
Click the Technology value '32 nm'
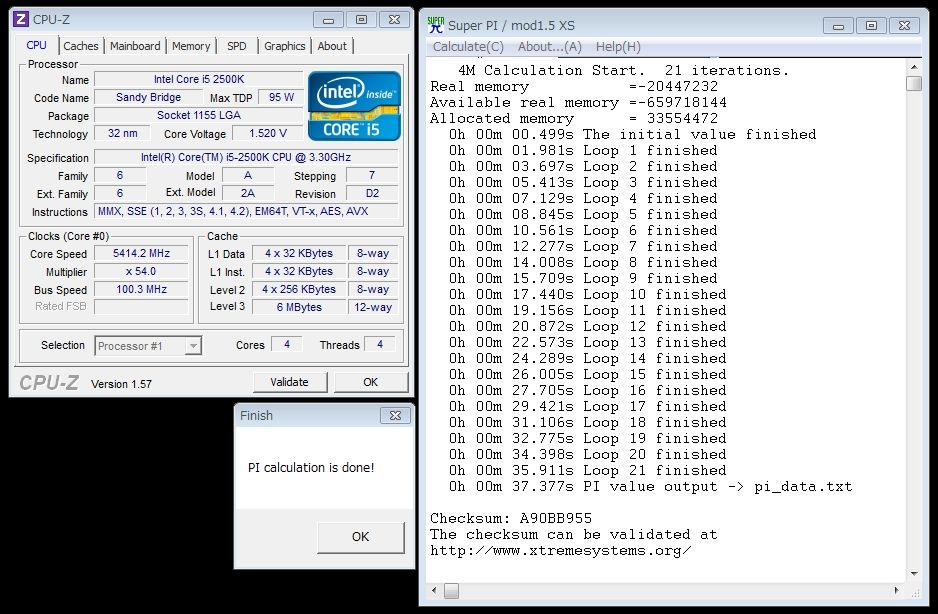123,133
